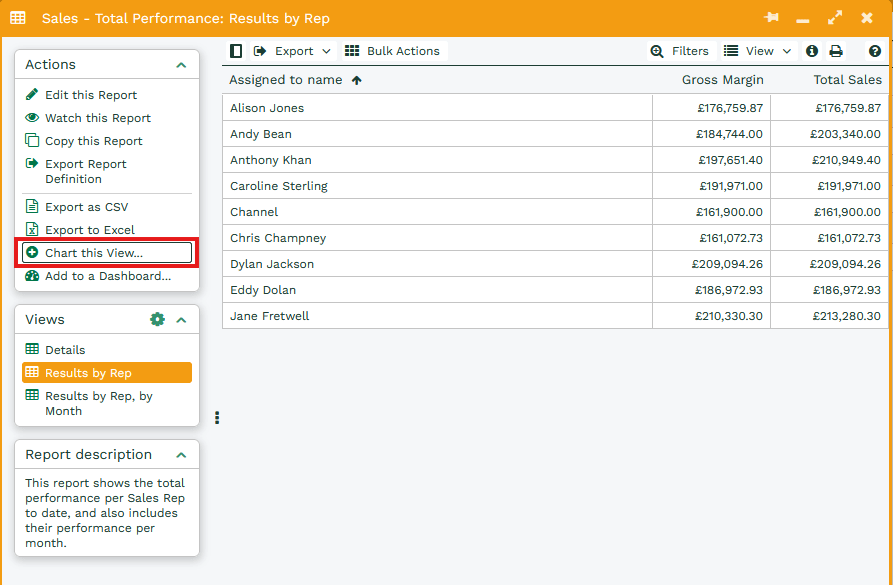Screen dimensions: 893x585
Task: Click the print report icon
Action: tap(836, 51)
